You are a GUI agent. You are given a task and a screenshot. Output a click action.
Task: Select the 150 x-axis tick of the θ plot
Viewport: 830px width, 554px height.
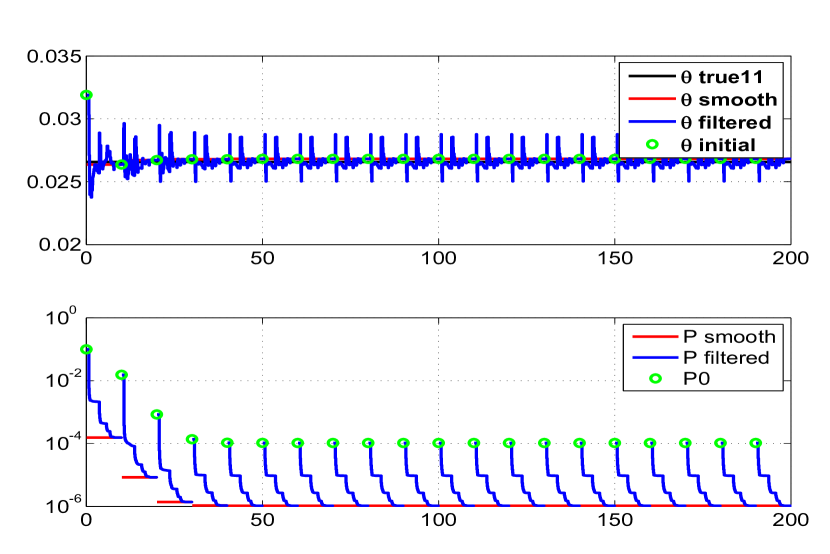click(615, 258)
